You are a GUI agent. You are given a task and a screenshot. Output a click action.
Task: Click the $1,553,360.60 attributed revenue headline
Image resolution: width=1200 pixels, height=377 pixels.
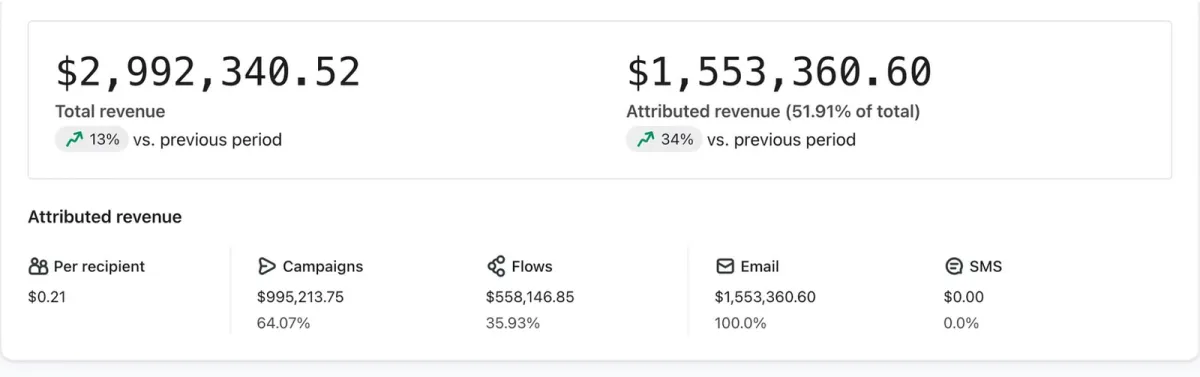[779, 73]
